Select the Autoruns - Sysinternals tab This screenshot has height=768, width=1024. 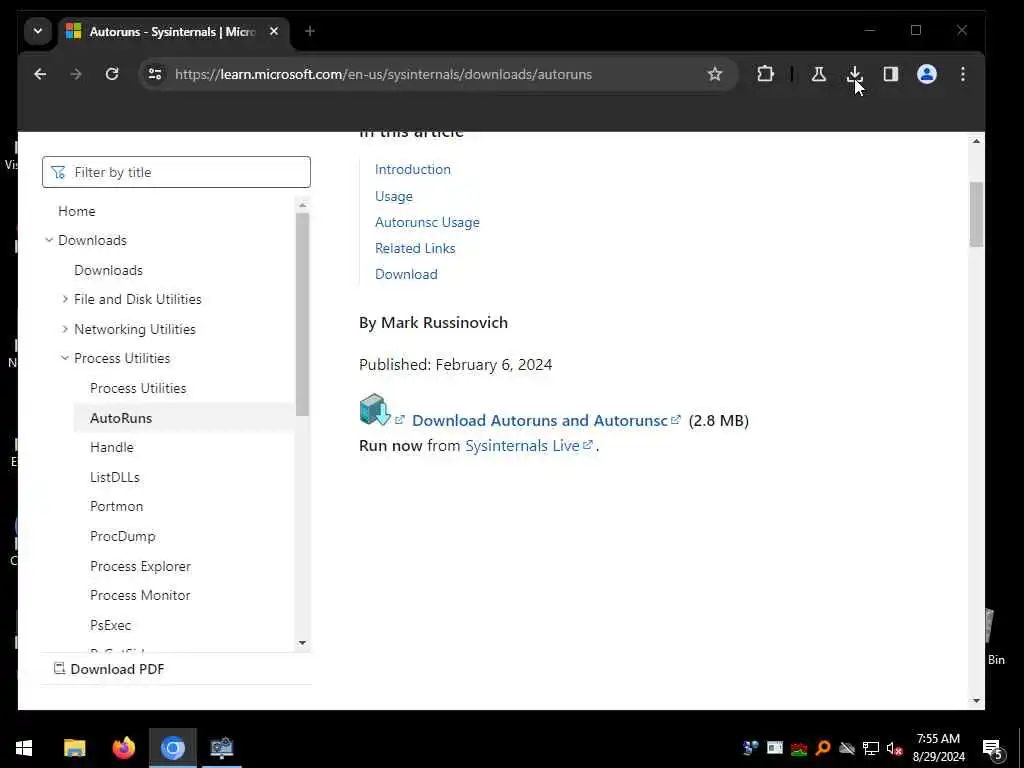coord(175,31)
